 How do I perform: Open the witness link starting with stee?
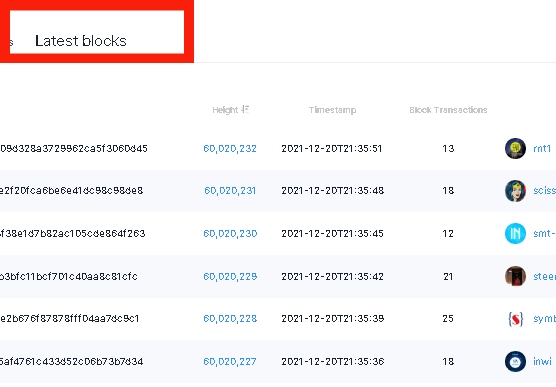544,276
